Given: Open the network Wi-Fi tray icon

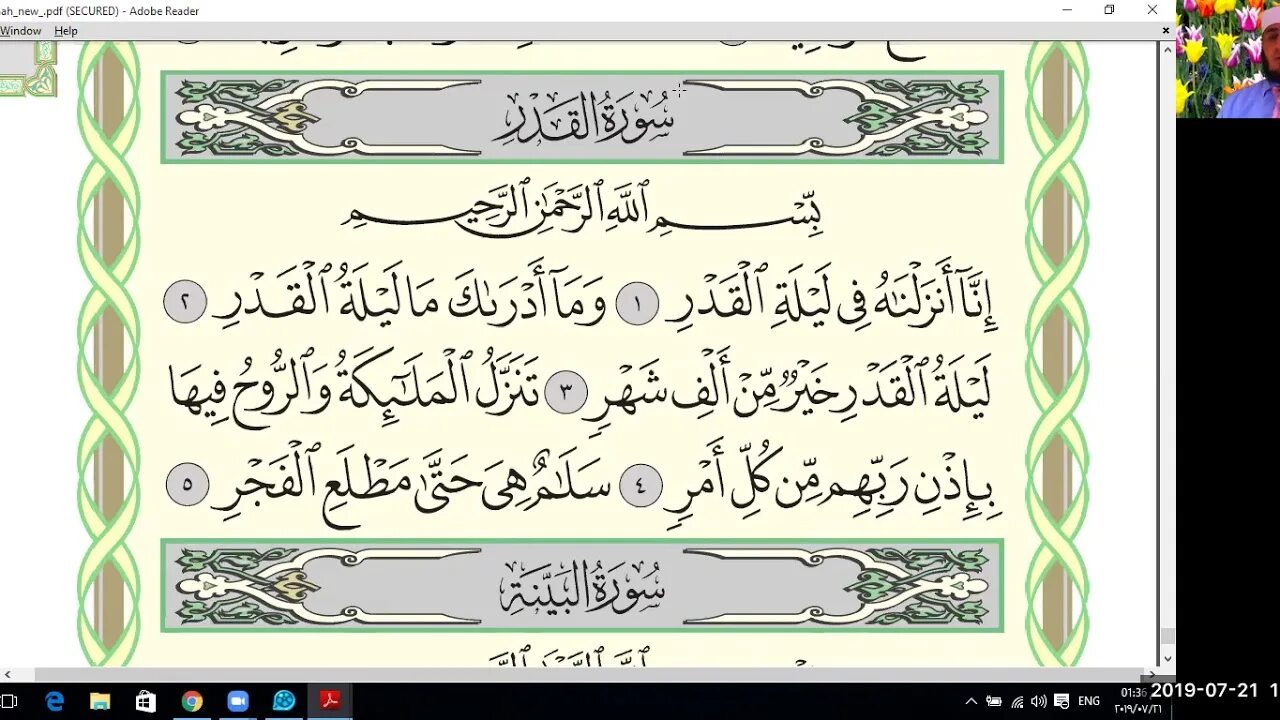Looking at the screenshot, I should pos(1017,702).
